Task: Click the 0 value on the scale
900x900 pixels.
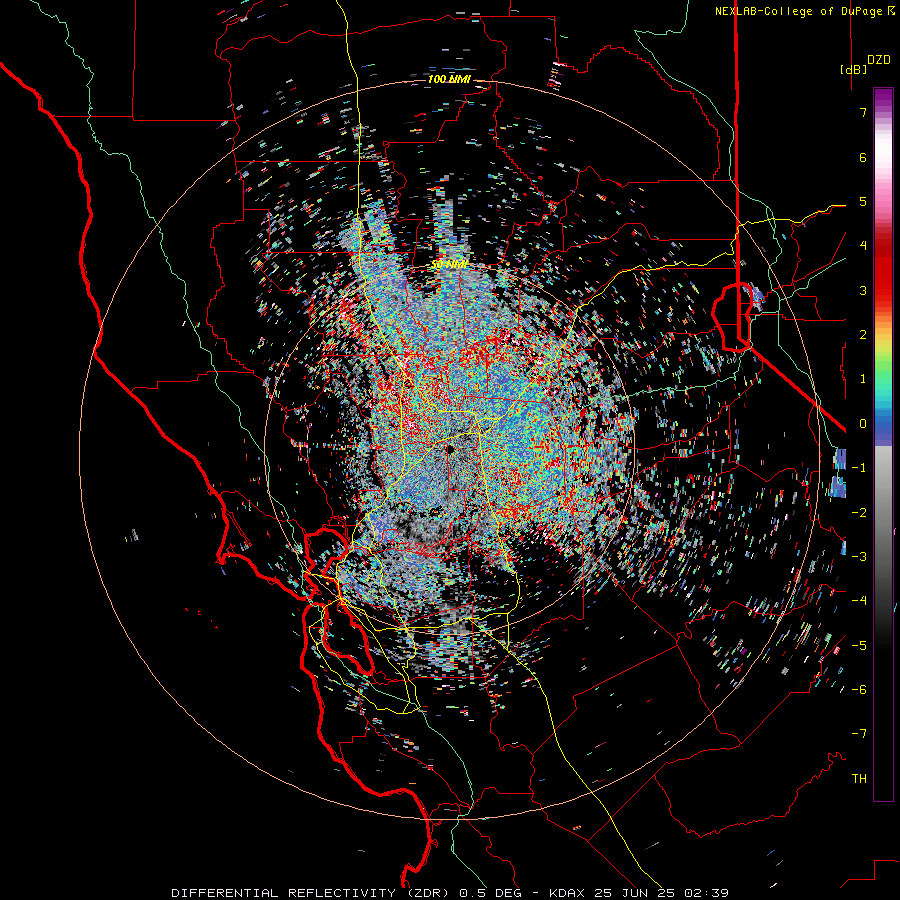Action: tap(863, 424)
